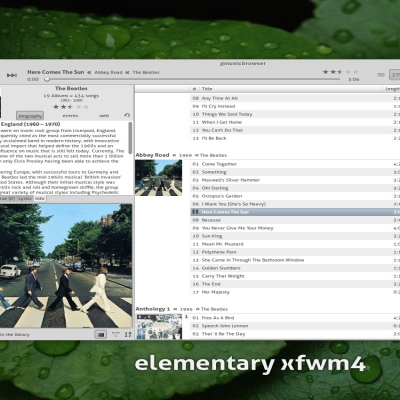Image resolution: width=400 pixels, height=400 pixels.
Task: Select the song I'll Be Back
Action: click(295, 138)
